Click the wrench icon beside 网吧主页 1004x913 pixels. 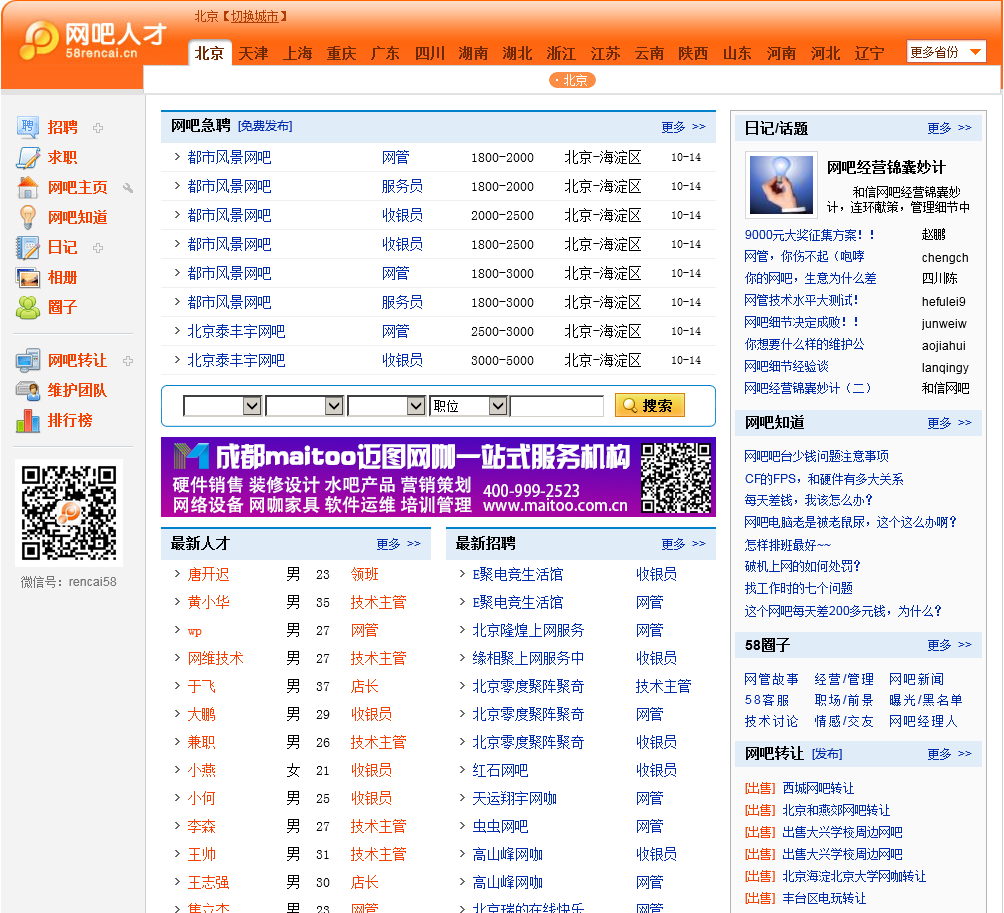coord(128,187)
